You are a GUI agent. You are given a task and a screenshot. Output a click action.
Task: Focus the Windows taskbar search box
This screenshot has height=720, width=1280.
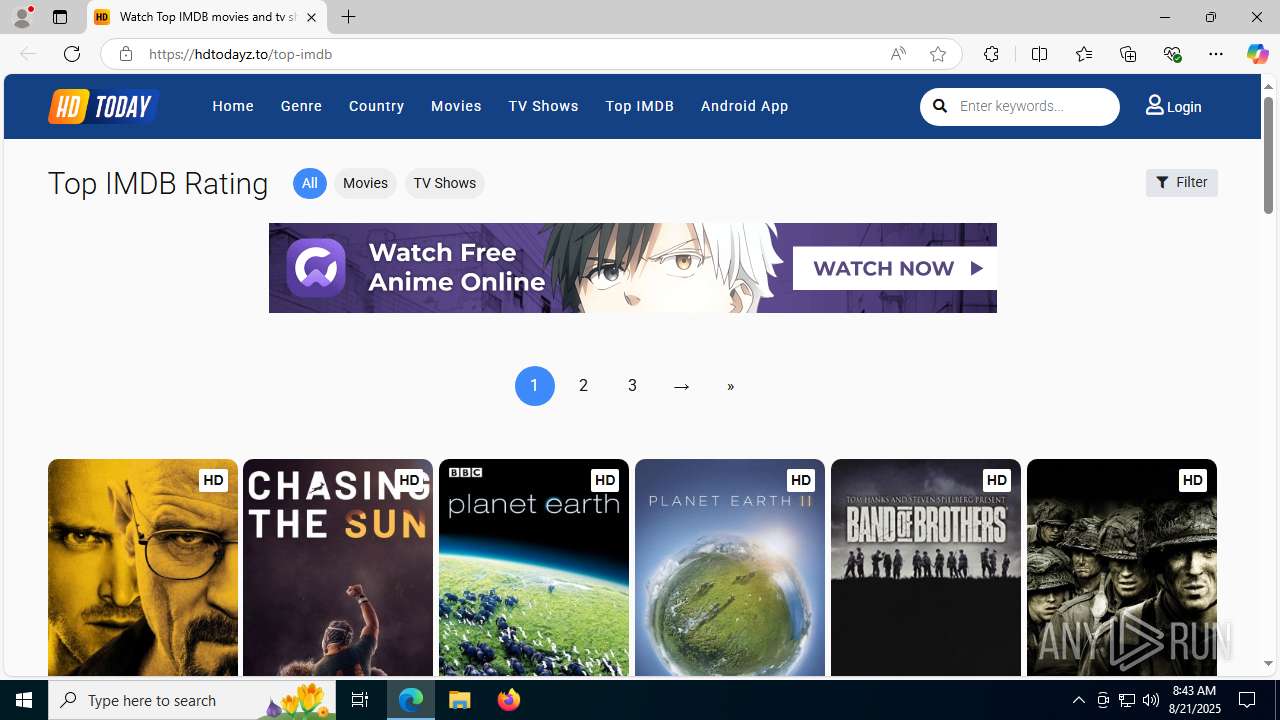pos(191,700)
